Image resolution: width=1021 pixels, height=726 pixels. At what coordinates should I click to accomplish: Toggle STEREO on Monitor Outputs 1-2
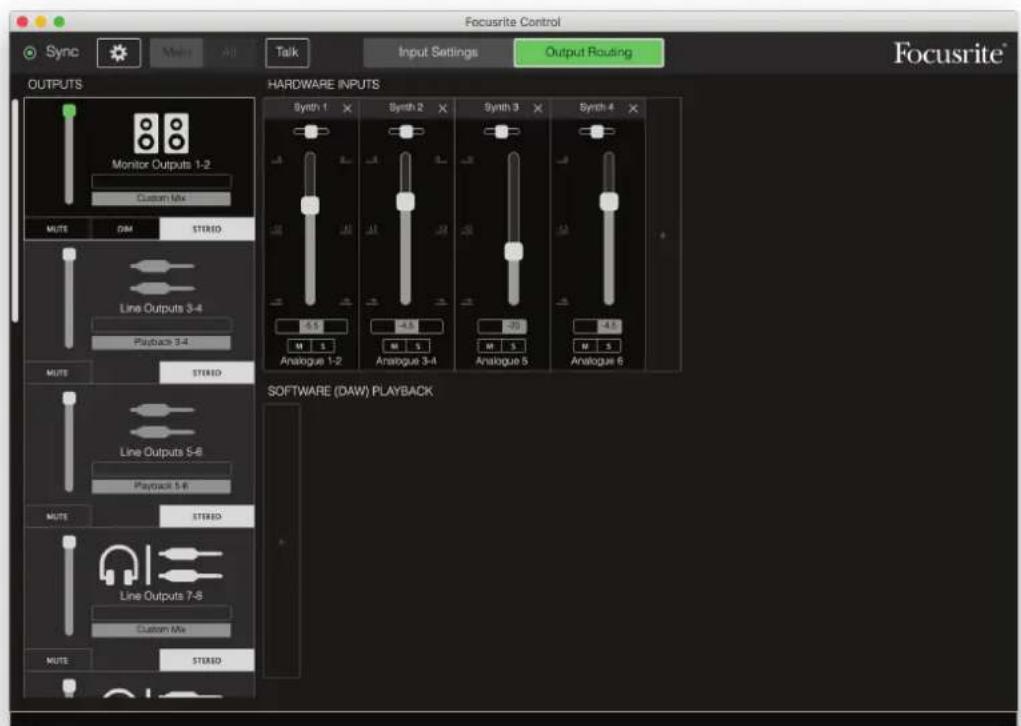coord(207,229)
